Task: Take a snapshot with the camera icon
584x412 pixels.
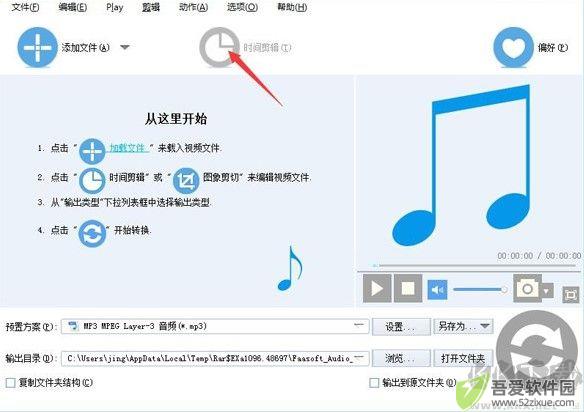Action: tap(527, 288)
